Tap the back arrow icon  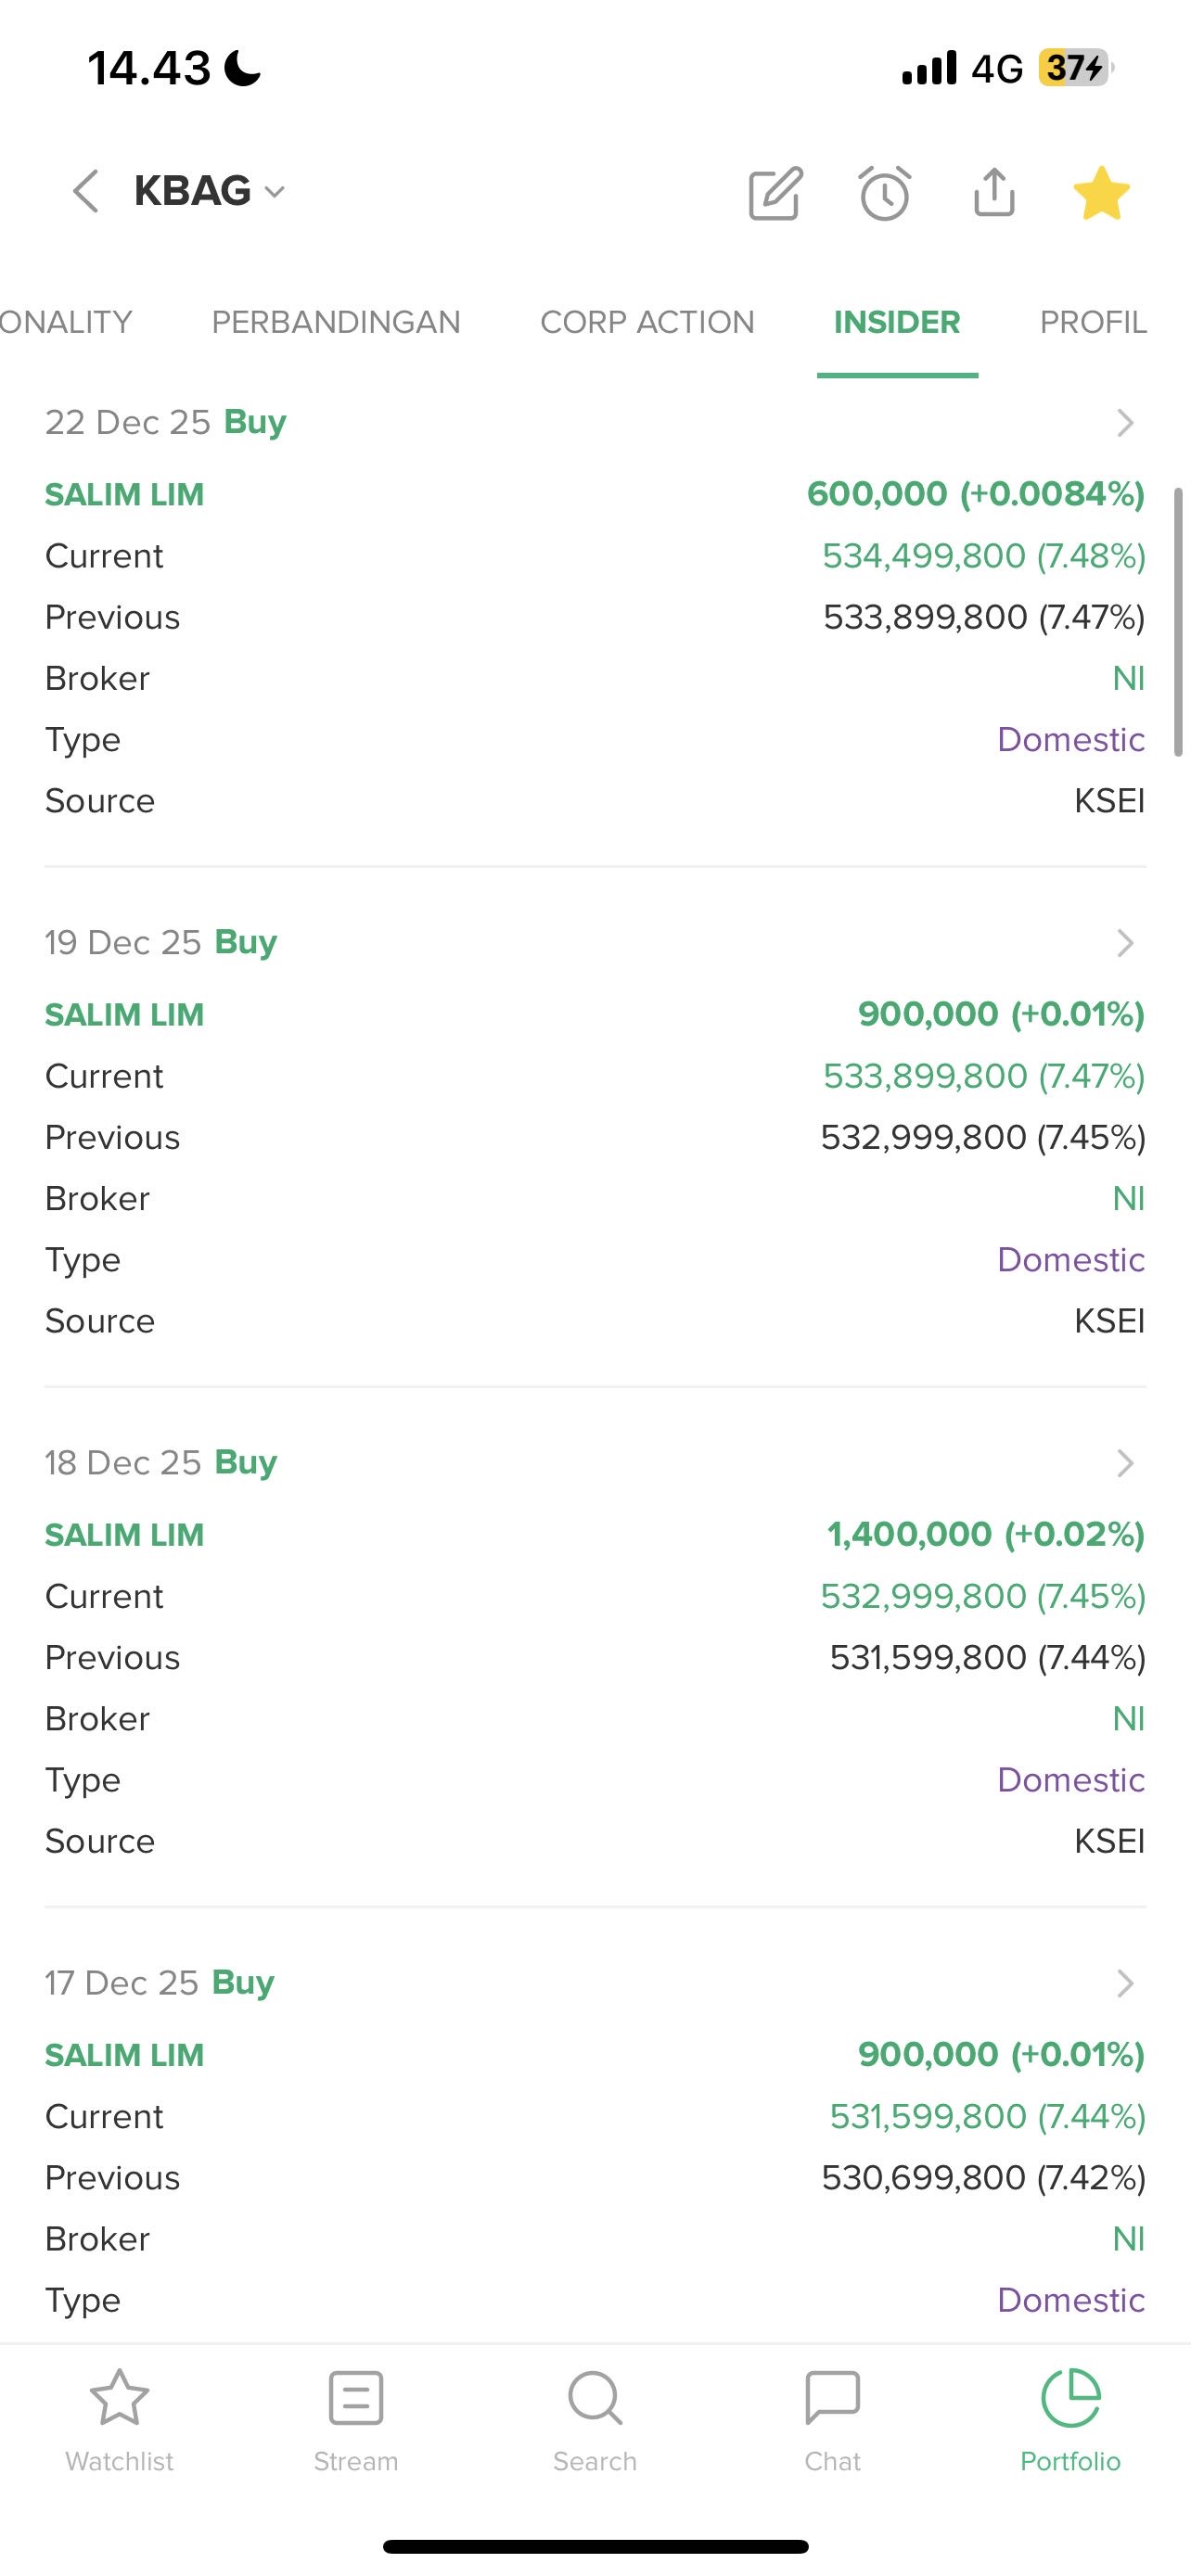pos(86,191)
